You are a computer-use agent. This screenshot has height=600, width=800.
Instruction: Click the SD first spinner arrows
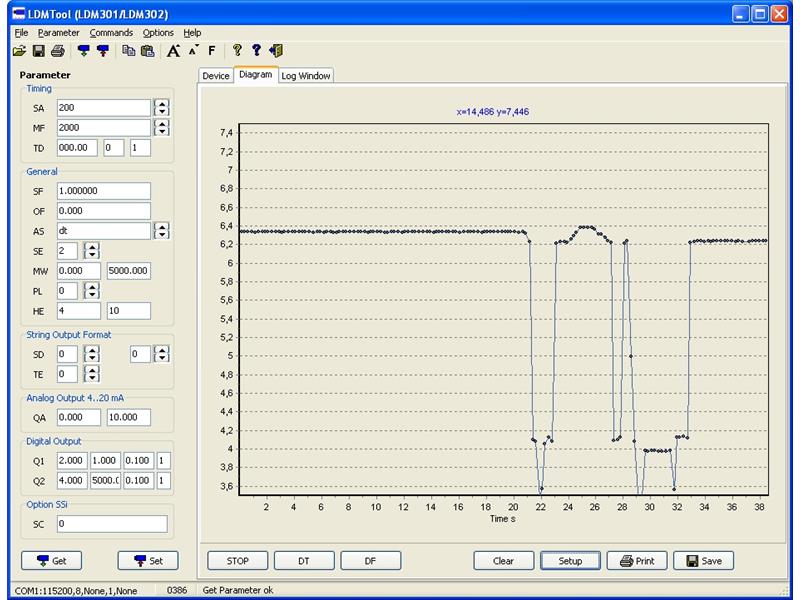92,354
